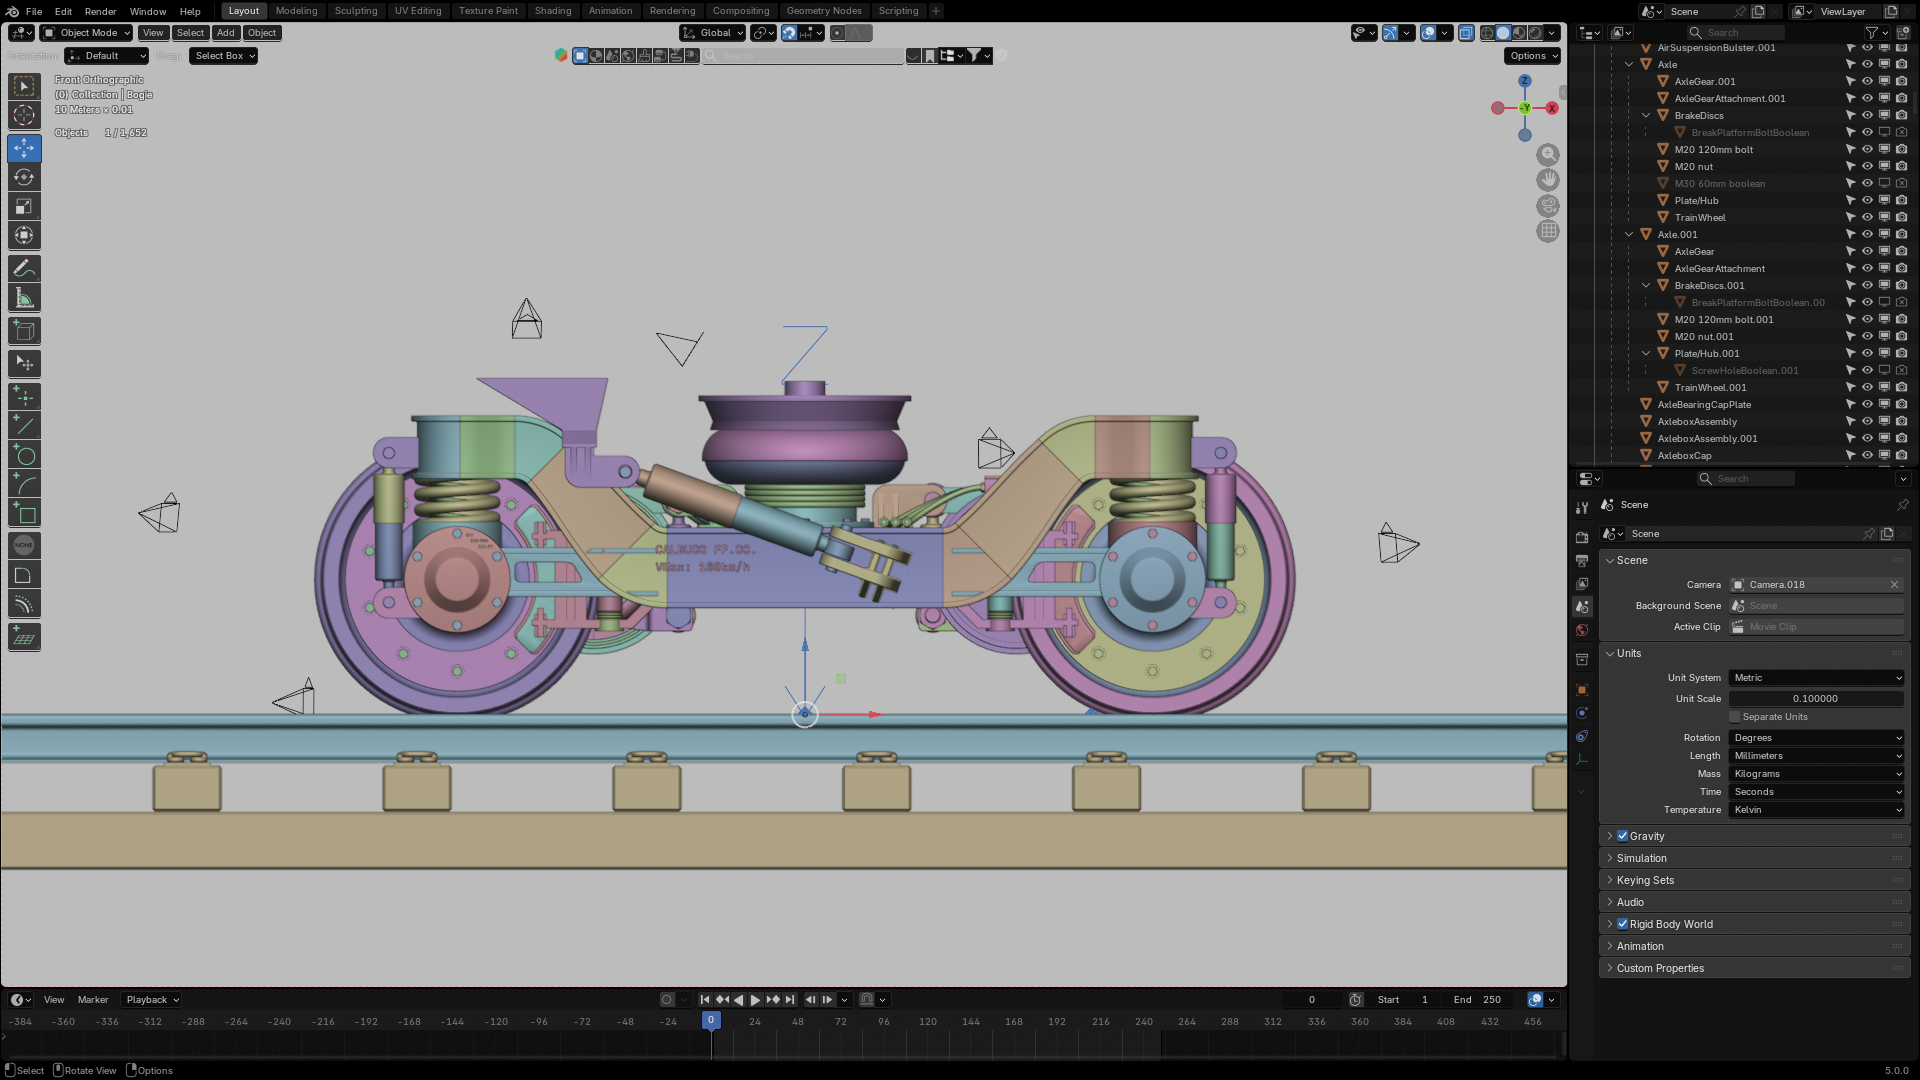Enable the Separate Units checkbox
Image resolution: width=1920 pixels, height=1080 pixels.
pyautogui.click(x=1735, y=717)
